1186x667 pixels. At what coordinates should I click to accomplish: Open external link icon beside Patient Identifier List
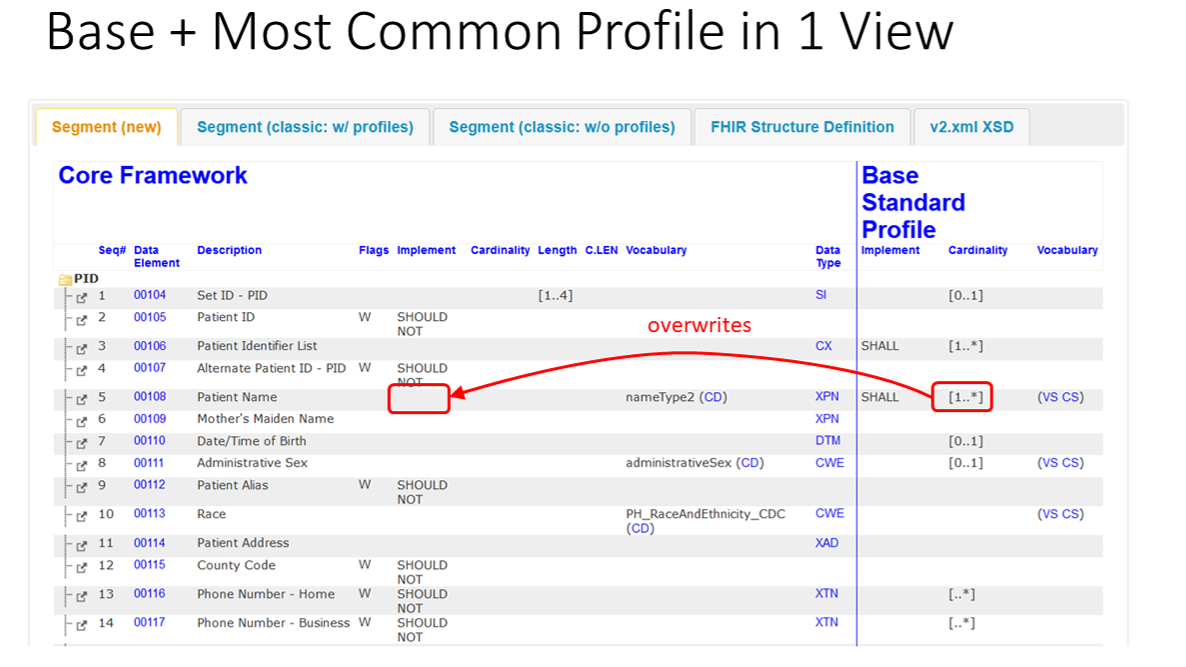pyautogui.click(x=82, y=347)
